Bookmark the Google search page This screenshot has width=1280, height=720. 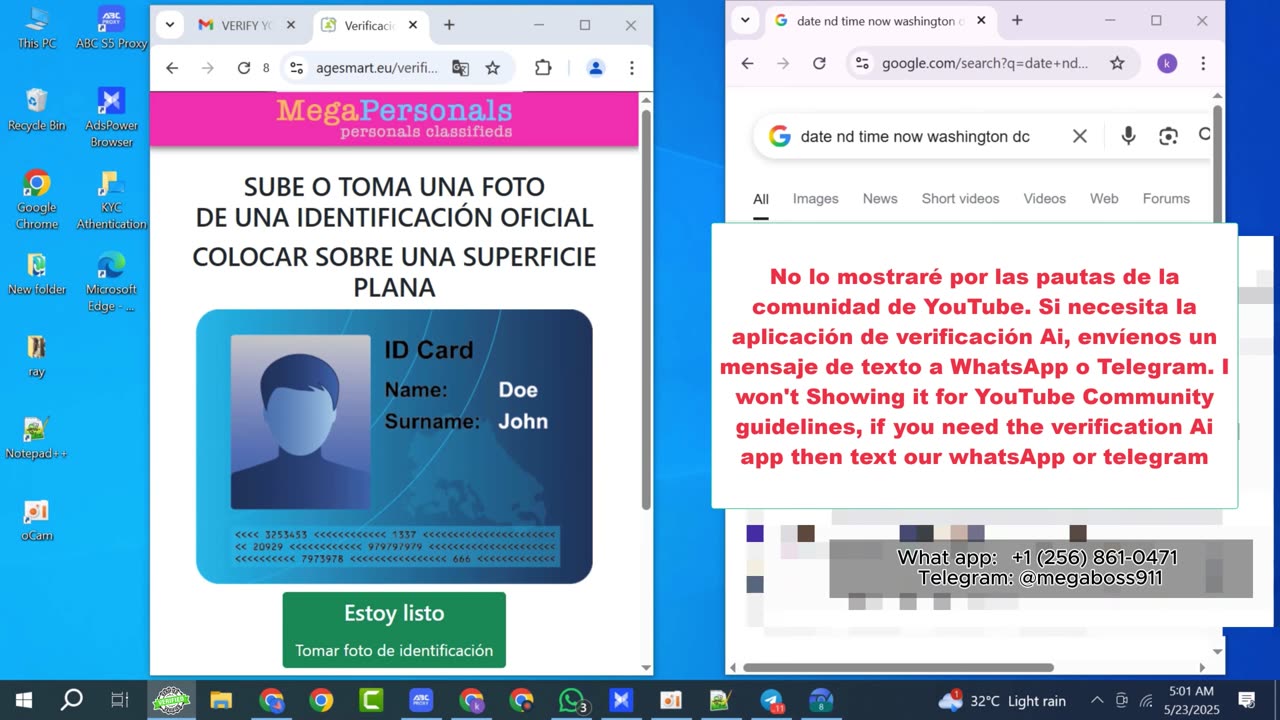[1117, 63]
